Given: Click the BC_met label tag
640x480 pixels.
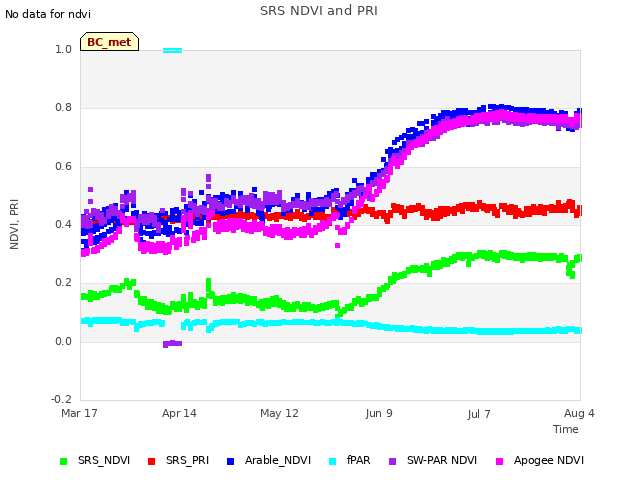Looking at the screenshot, I should coord(109,42).
